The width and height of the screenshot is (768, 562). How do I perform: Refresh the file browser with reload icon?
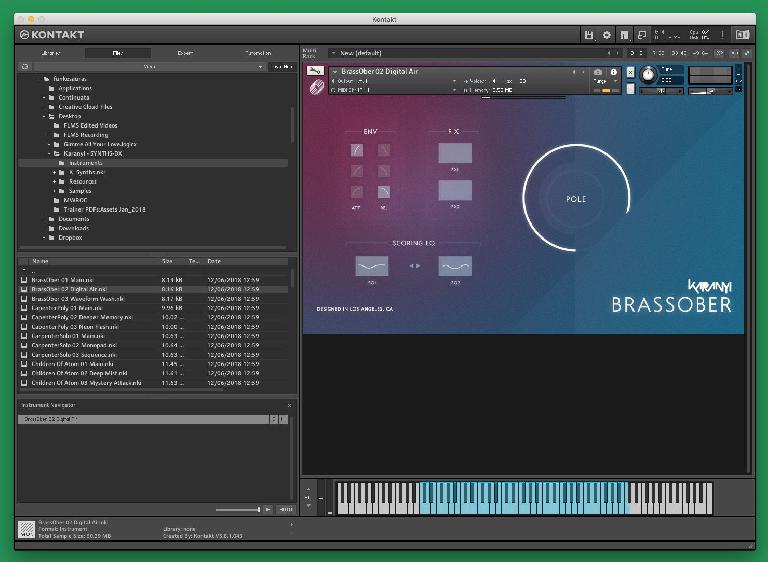click(25, 67)
